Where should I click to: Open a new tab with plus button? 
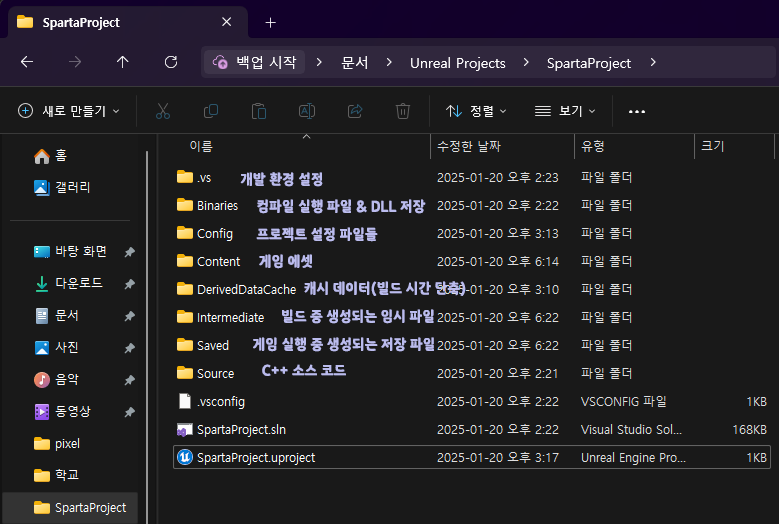(270, 23)
